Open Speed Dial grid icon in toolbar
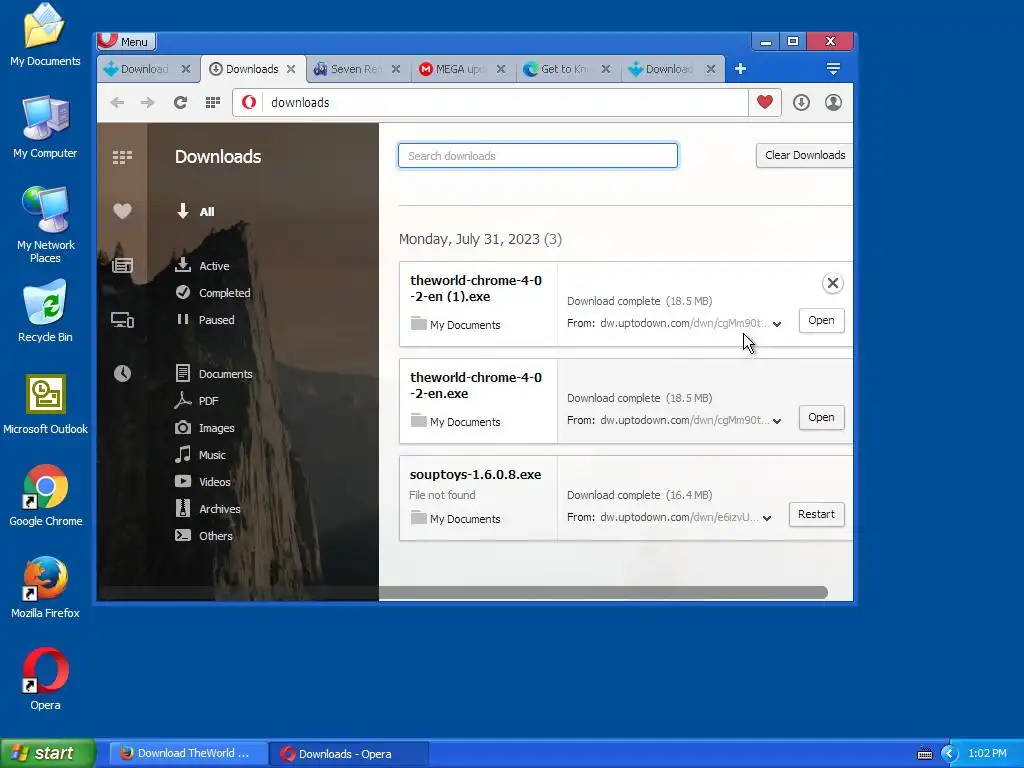Screen dimensions: 1024x768 213,103
